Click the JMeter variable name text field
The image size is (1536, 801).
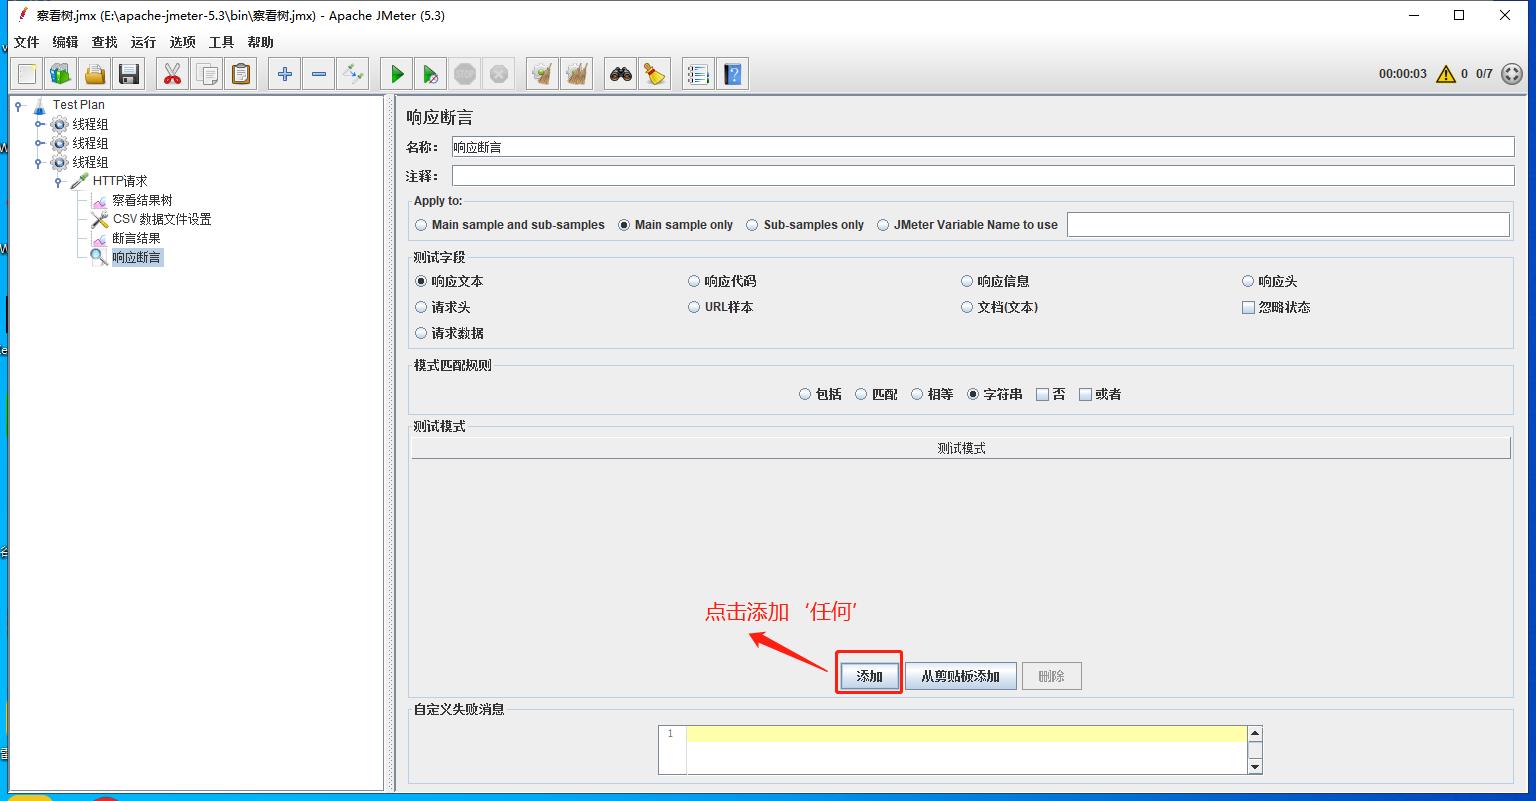tap(1288, 225)
